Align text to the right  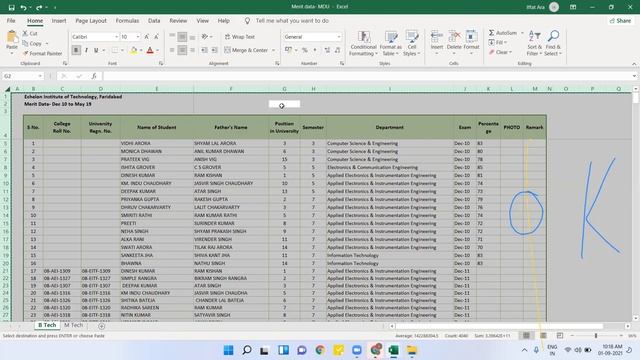click(192, 50)
